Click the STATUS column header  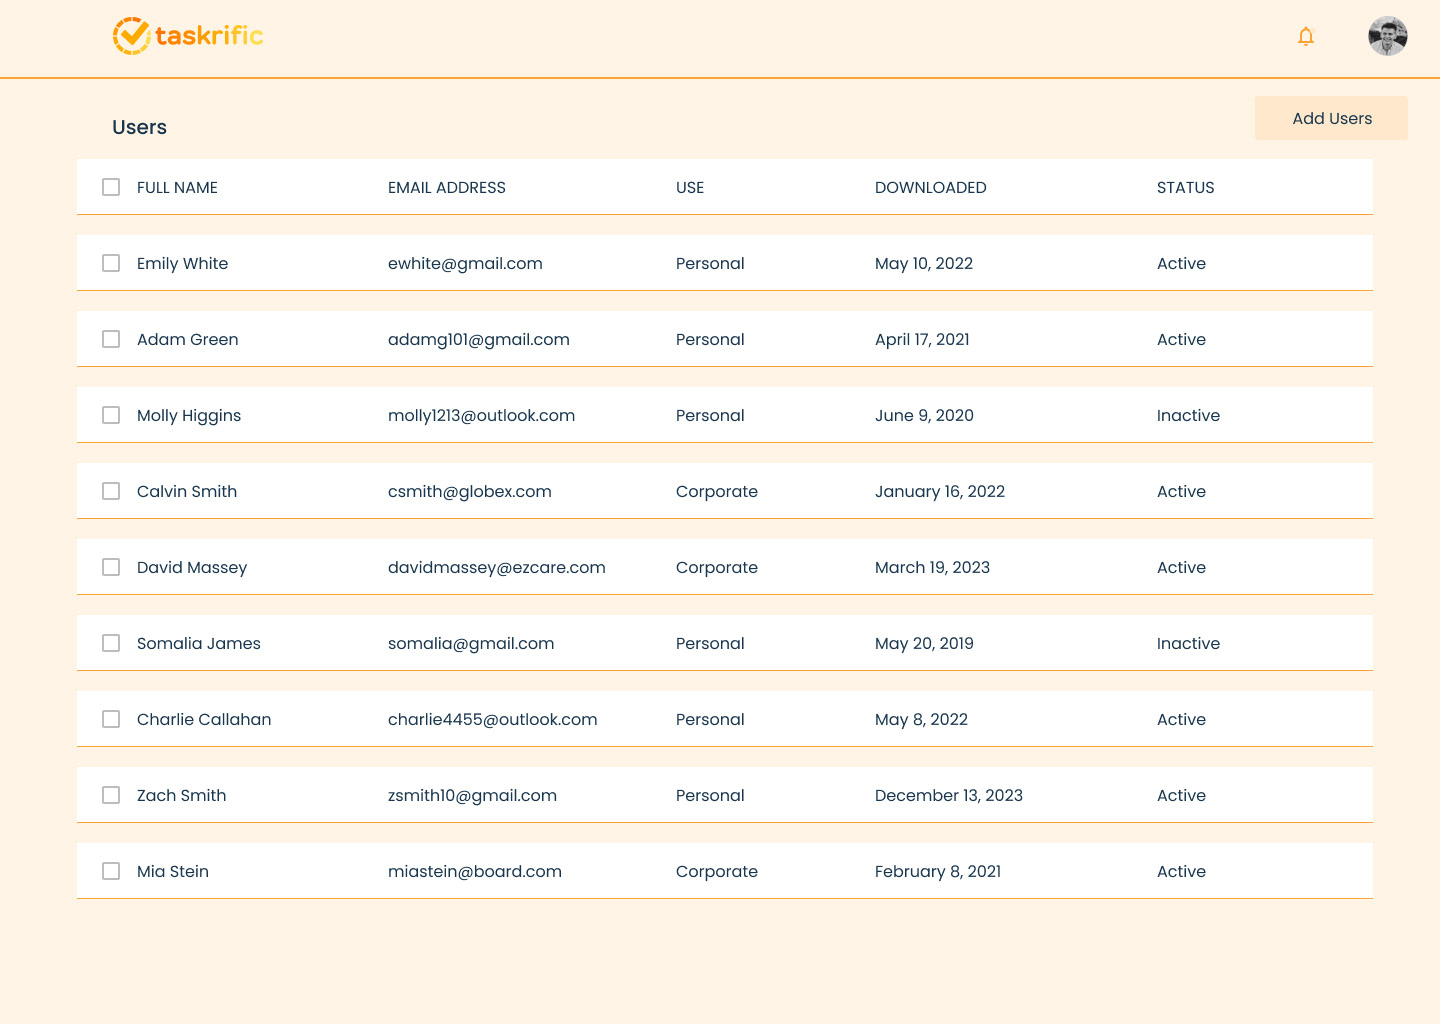[x=1185, y=187]
